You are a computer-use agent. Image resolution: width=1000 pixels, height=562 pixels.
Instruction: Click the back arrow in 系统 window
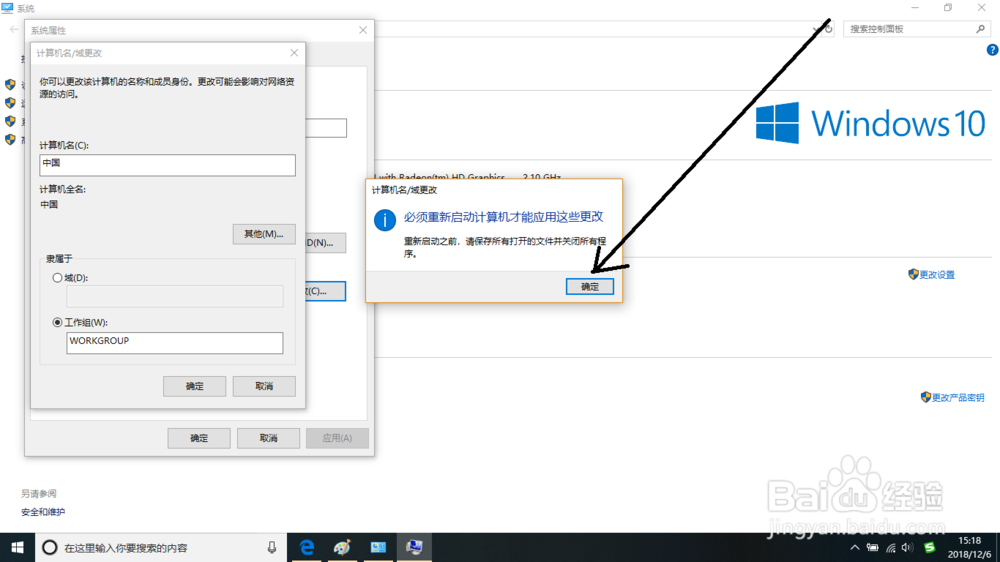click(13, 29)
